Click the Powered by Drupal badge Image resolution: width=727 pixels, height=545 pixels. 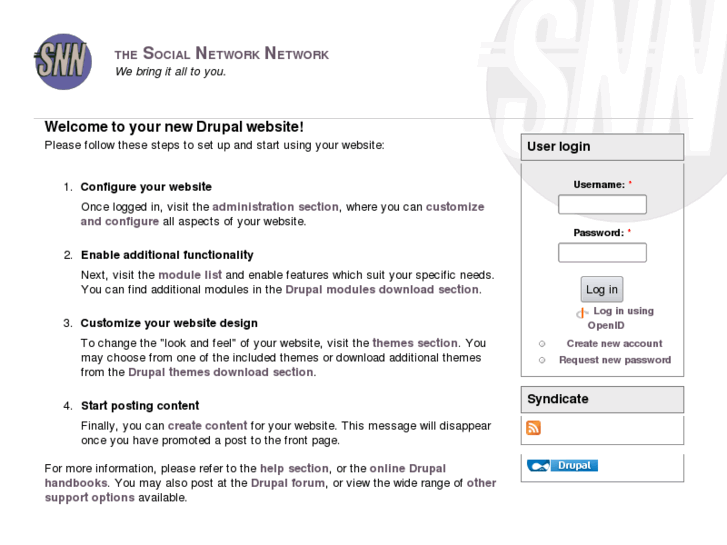click(562, 466)
